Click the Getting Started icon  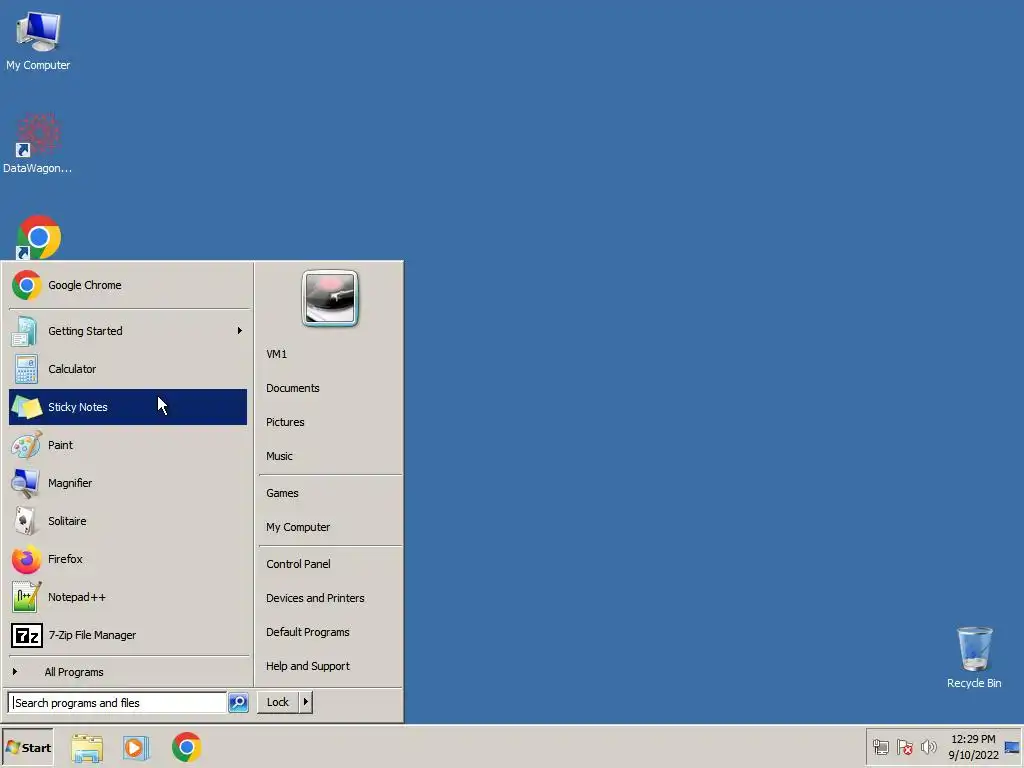pos(25,331)
